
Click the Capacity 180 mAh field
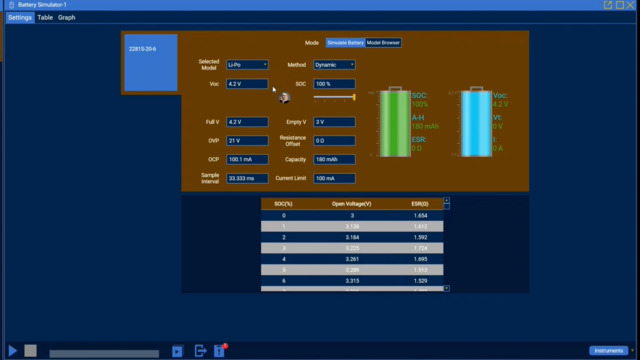point(334,160)
